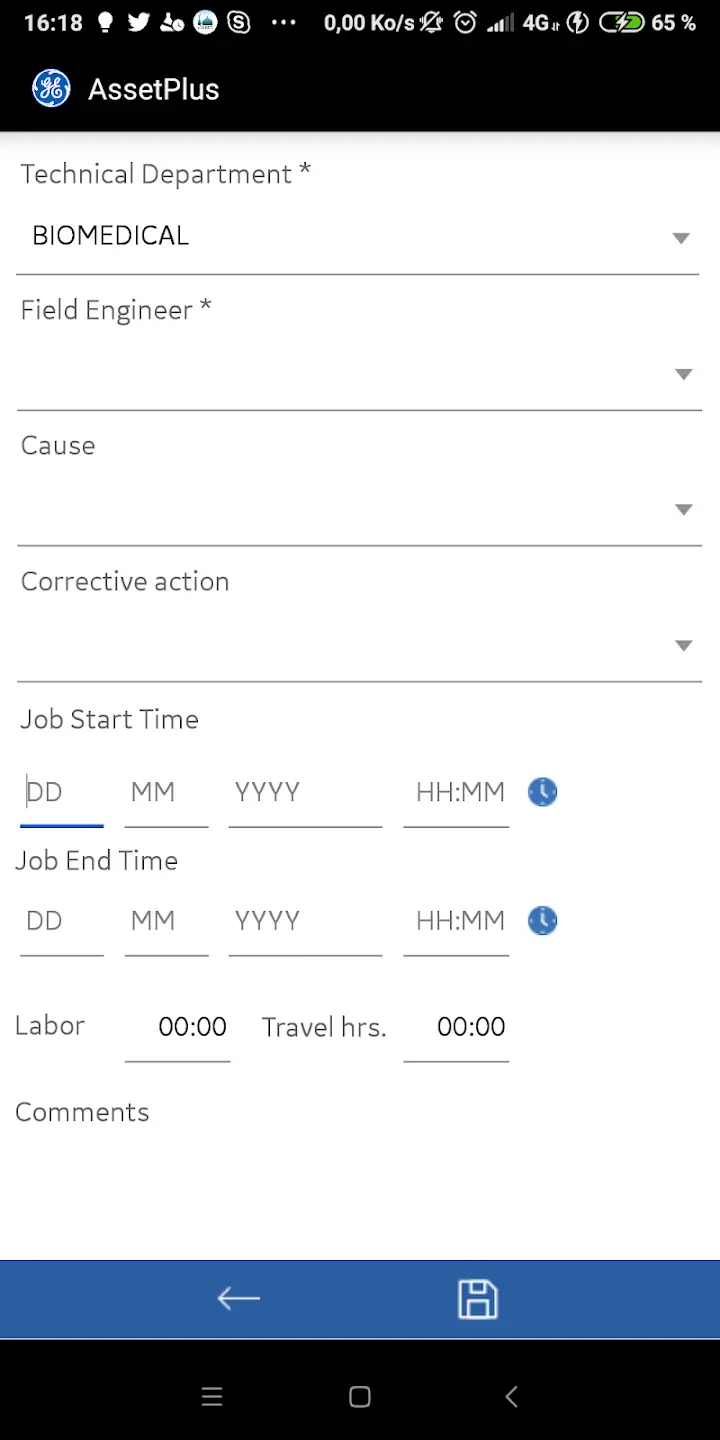
Task: Focus the Job Start Time DD field
Action: [62, 793]
